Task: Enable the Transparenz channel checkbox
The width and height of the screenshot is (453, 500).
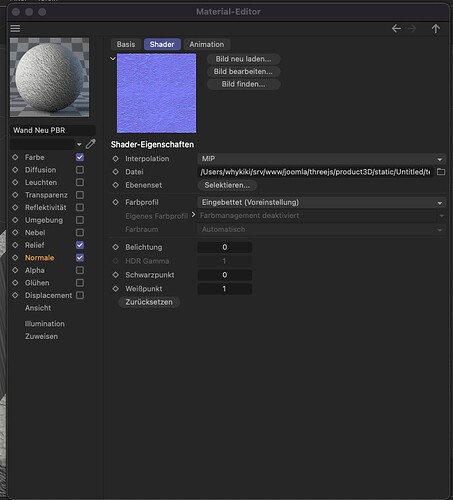Action: click(x=80, y=195)
